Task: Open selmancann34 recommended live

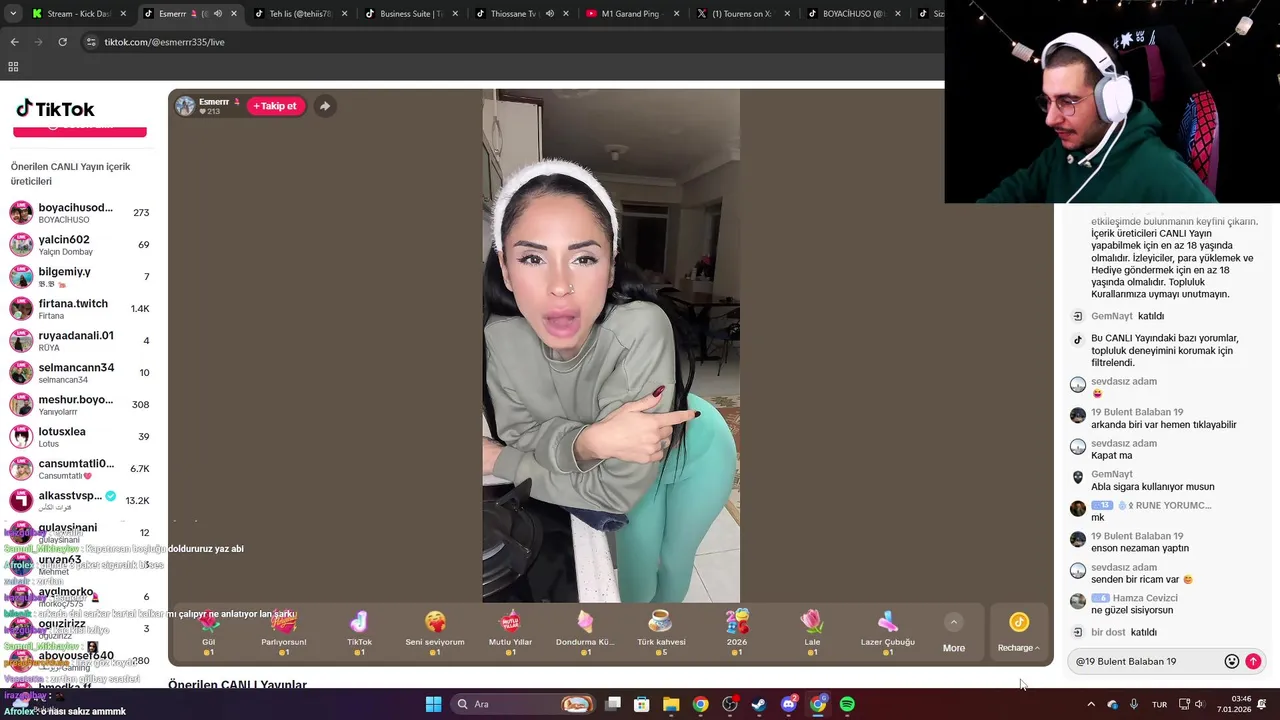Action: point(80,373)
